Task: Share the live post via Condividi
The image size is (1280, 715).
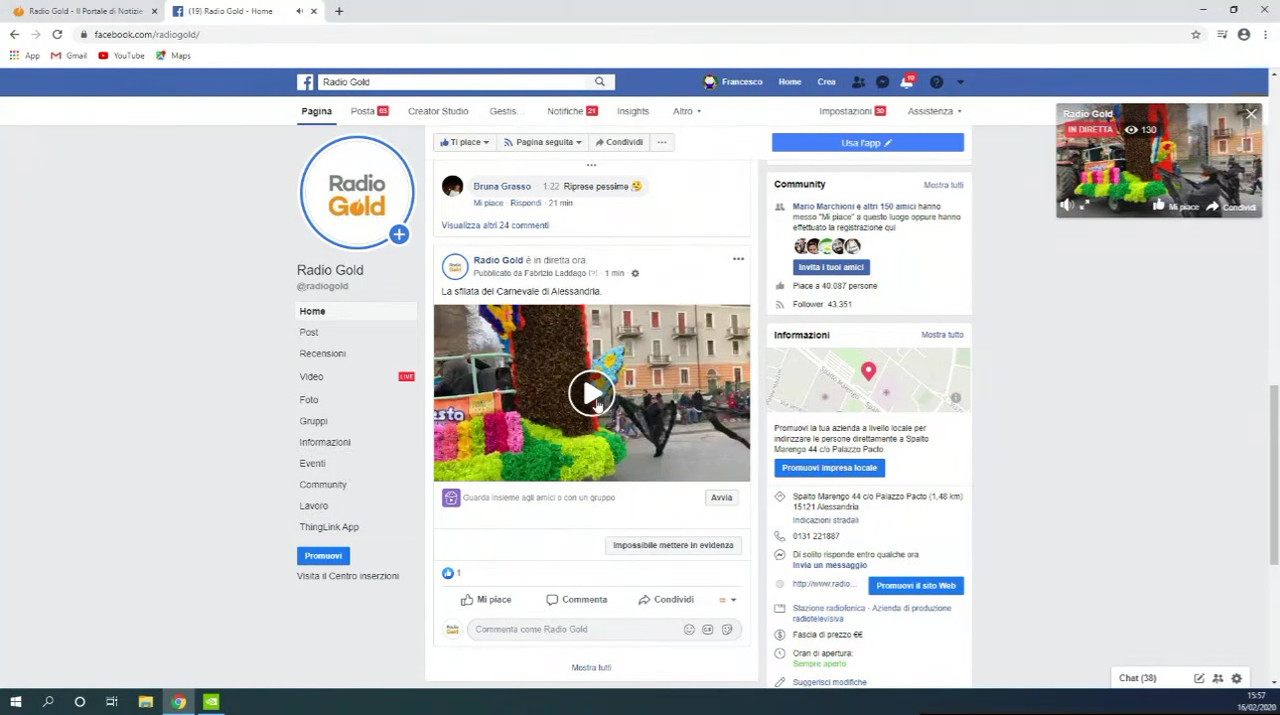Action: (x=666, y=599)
